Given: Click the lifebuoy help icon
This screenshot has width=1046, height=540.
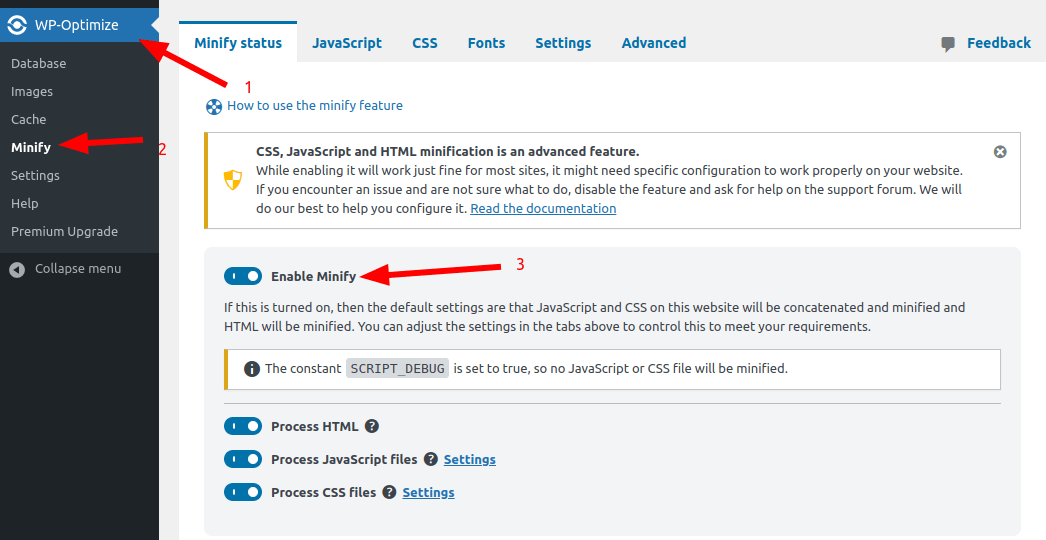Looking at the screenshot, I should [x=214, y=106].
